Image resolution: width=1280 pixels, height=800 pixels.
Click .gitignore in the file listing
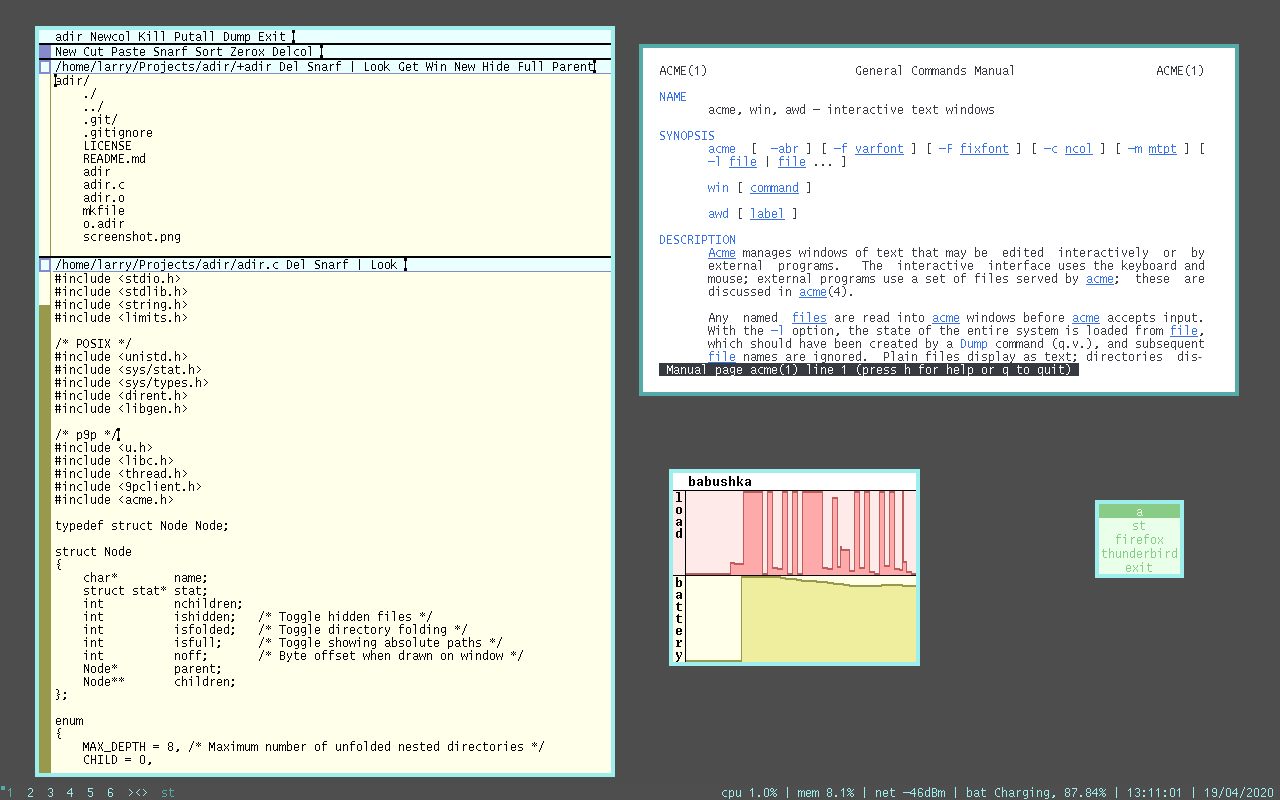pyautogui.click(x=118, y=133)
